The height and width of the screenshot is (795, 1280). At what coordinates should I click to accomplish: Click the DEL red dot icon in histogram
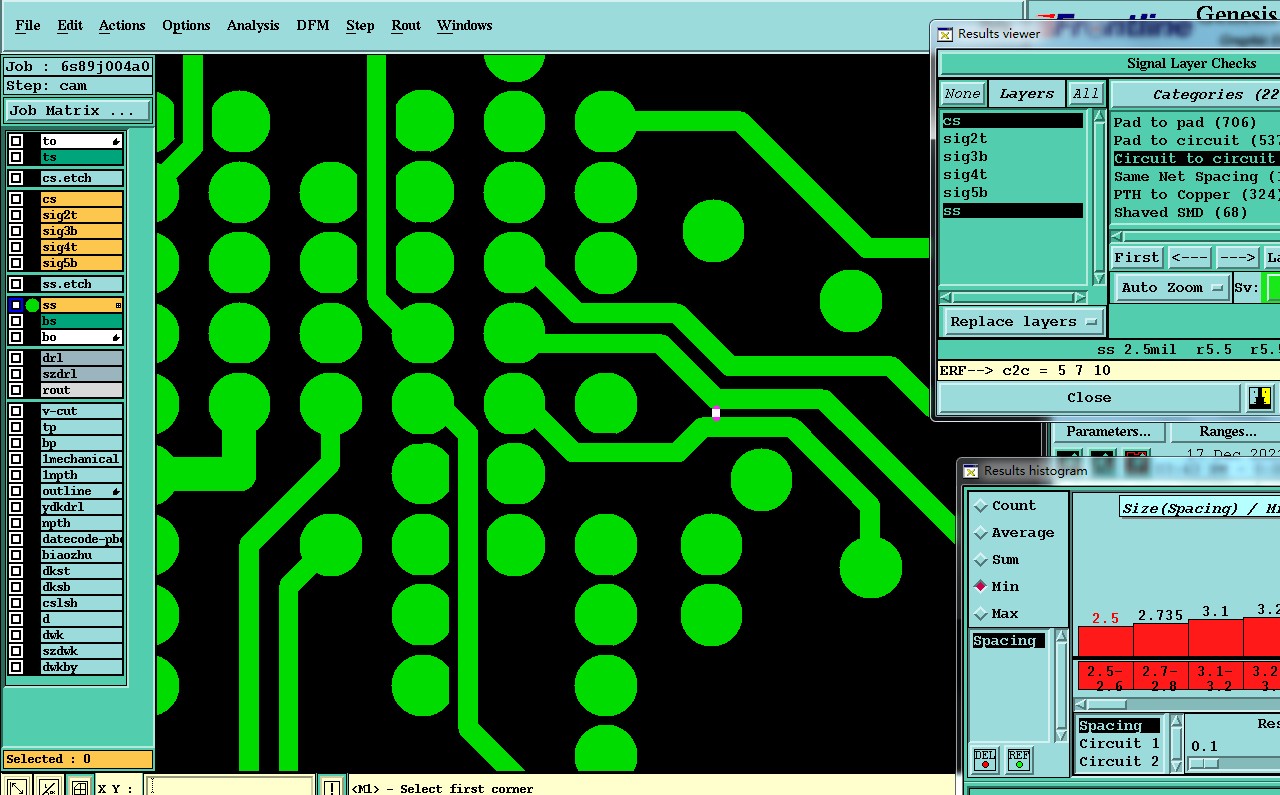[x=985, y=759]
